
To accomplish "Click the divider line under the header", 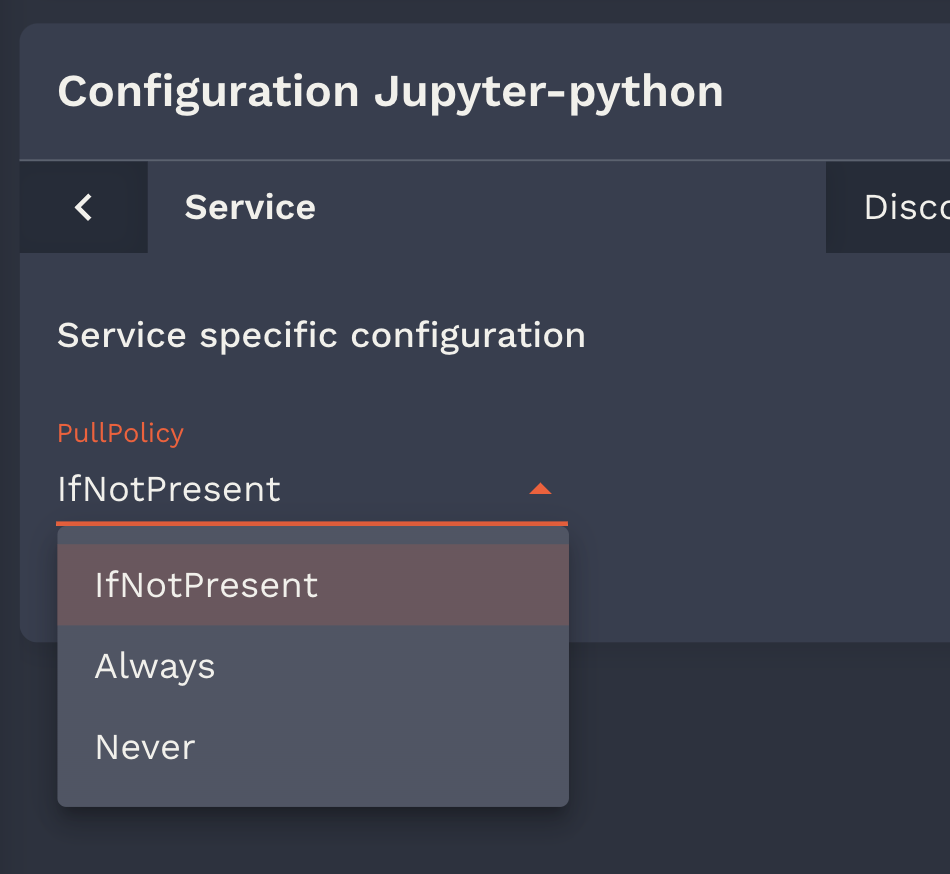I will 480,160.
